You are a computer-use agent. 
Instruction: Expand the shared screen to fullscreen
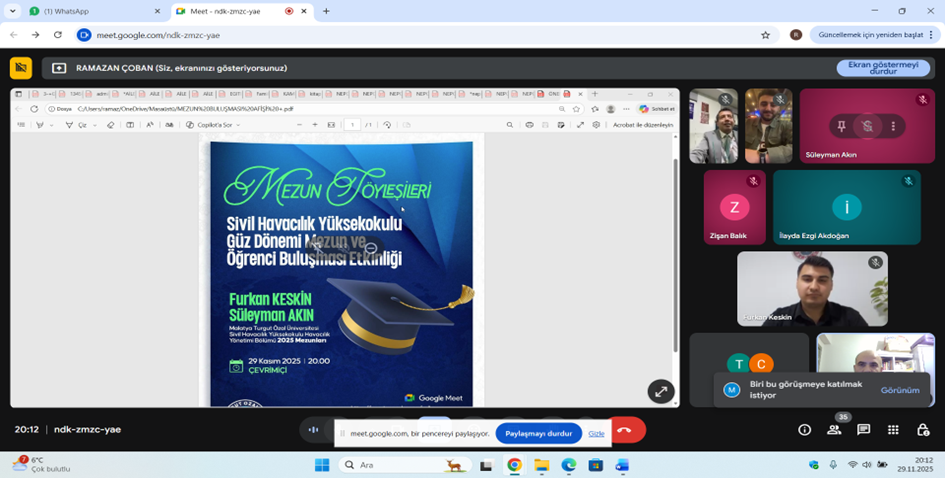tap(660, 392)
